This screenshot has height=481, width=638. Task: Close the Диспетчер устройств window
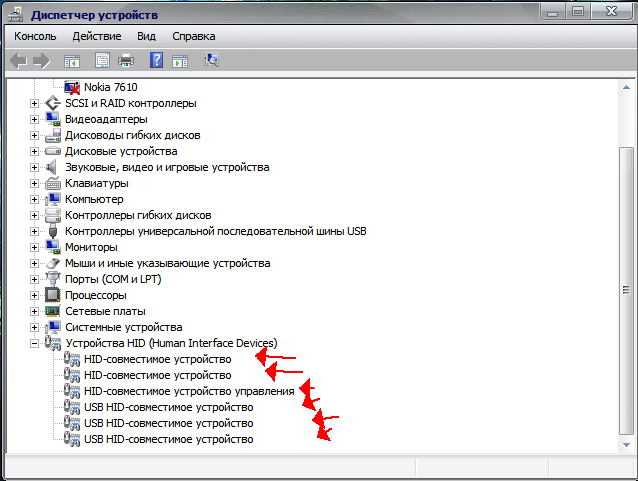(611, 12)
